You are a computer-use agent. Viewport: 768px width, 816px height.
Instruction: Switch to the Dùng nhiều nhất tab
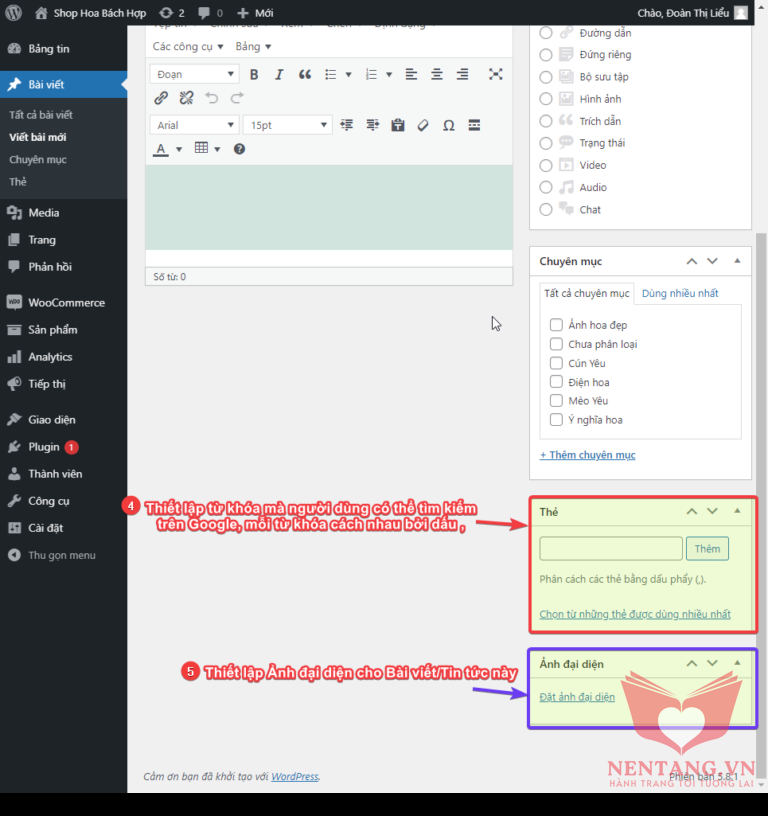(x=680, y=293)
